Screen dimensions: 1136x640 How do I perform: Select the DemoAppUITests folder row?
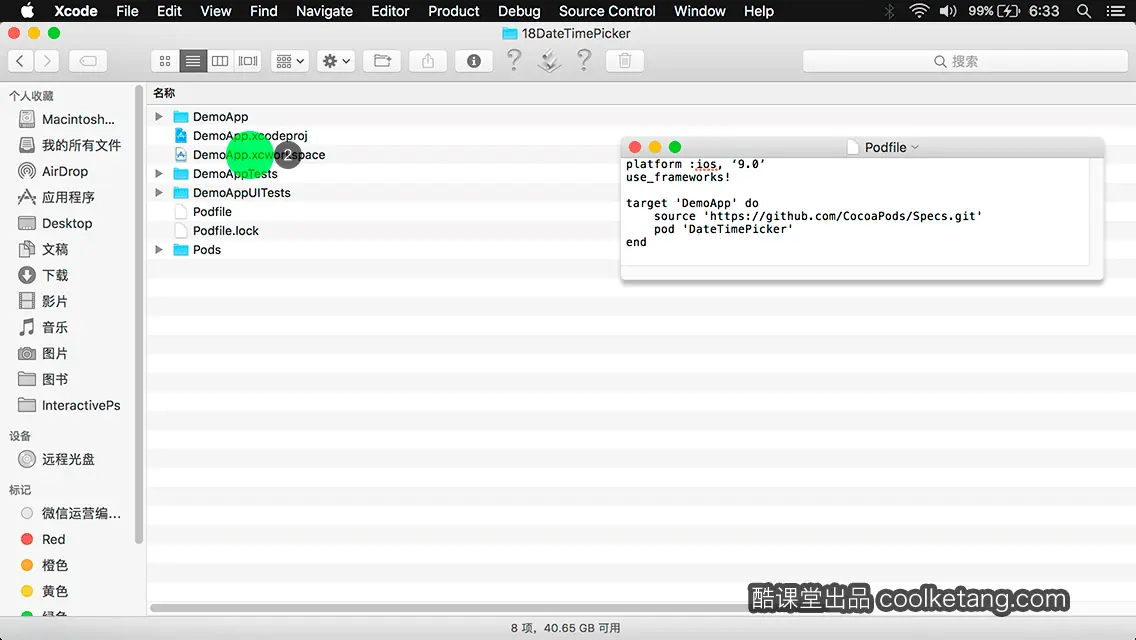click(241, 193)
